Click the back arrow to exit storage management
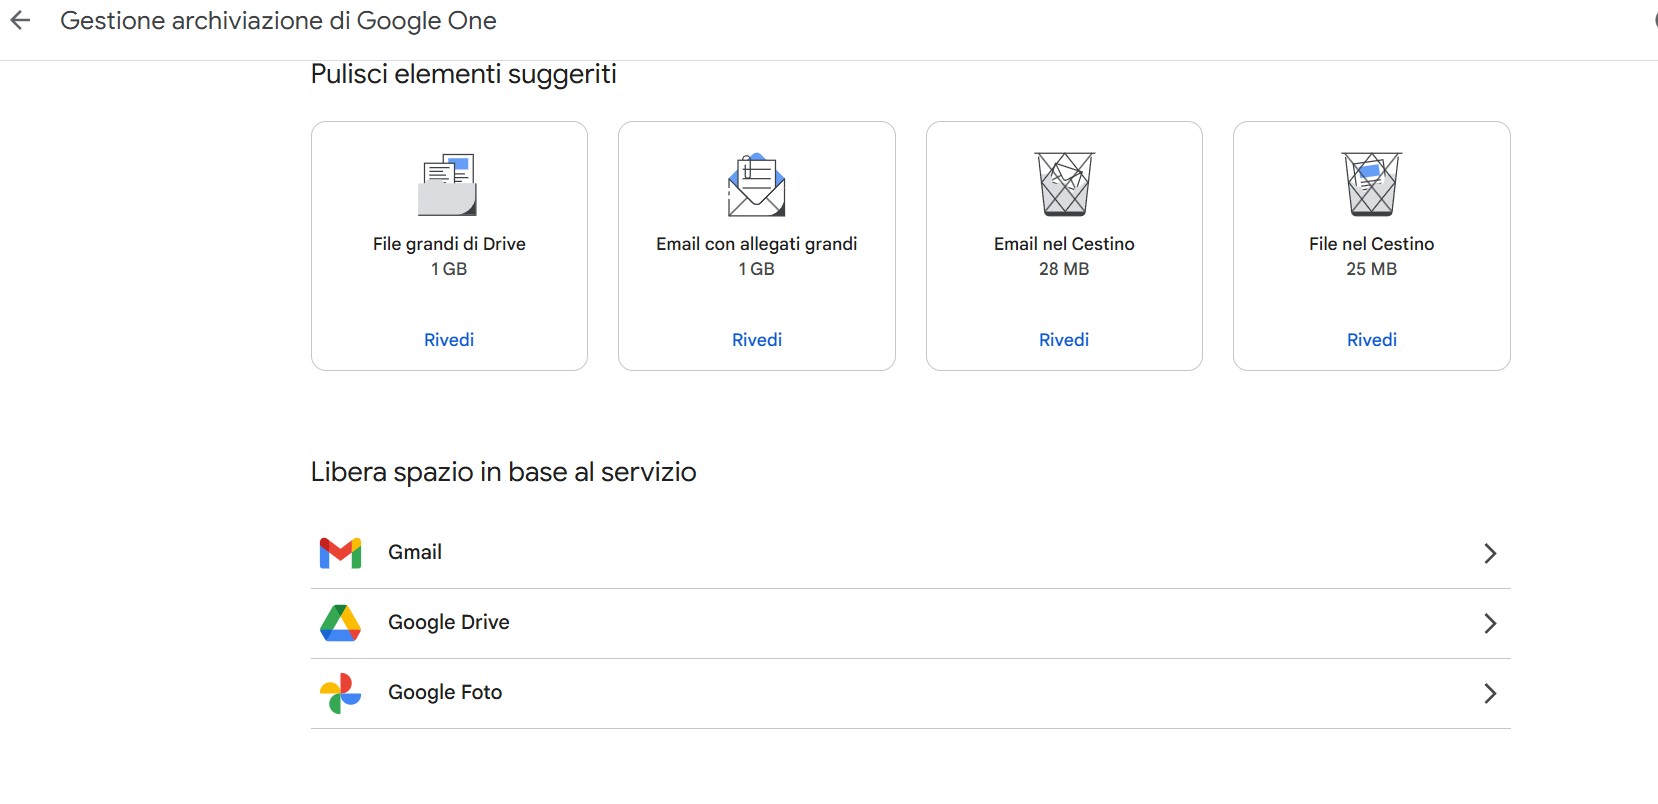1658x804 pixels. [x=21, y=20]
